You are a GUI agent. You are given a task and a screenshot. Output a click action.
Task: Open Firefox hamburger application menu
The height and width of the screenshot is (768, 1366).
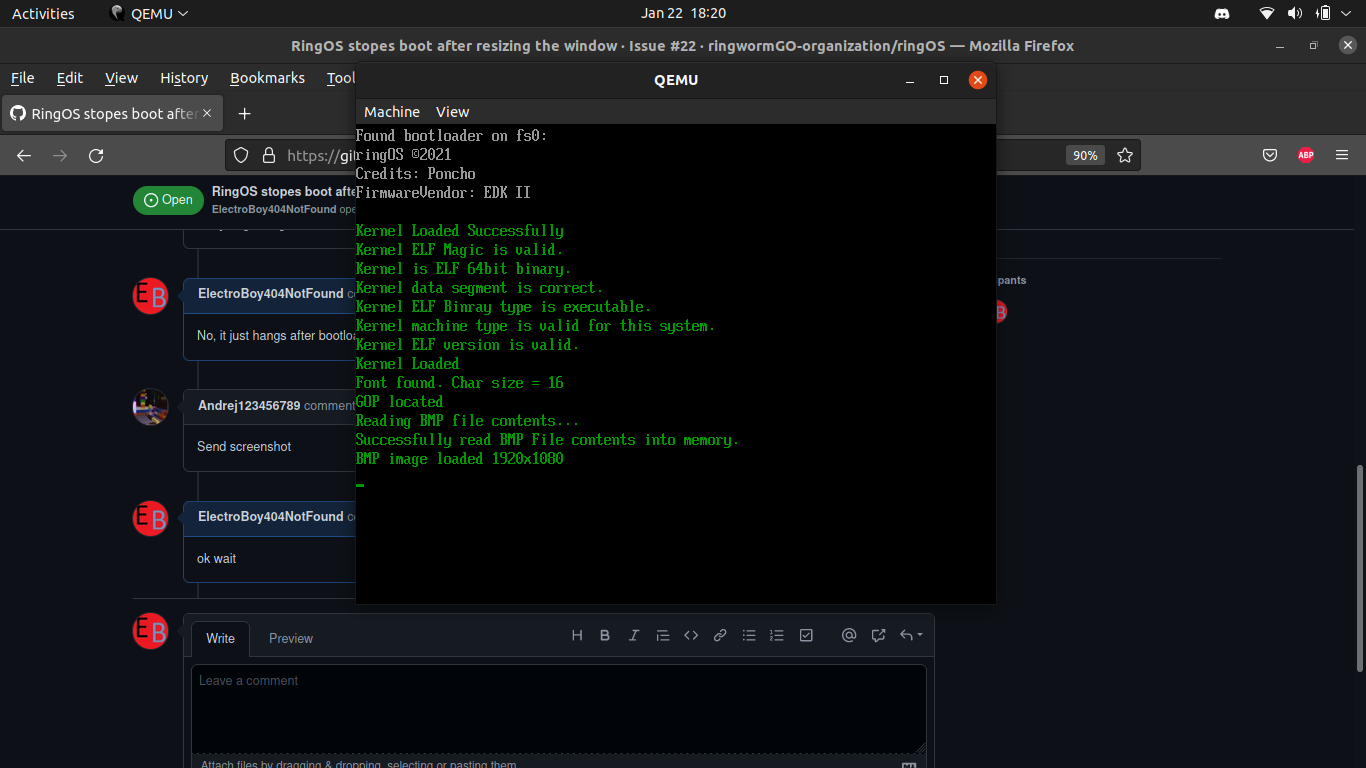point(1342,155)
